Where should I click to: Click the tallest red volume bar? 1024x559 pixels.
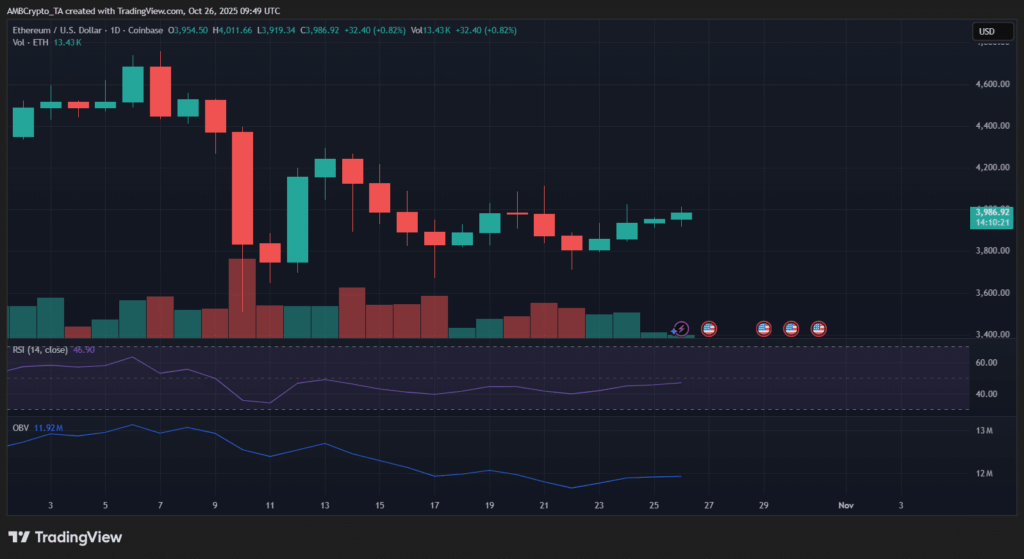242,297
